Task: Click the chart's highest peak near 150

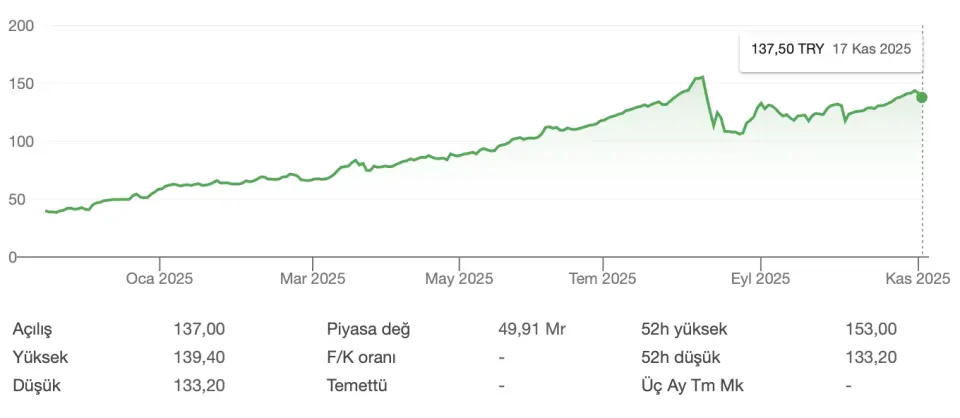Action: [x=701, y=77]
